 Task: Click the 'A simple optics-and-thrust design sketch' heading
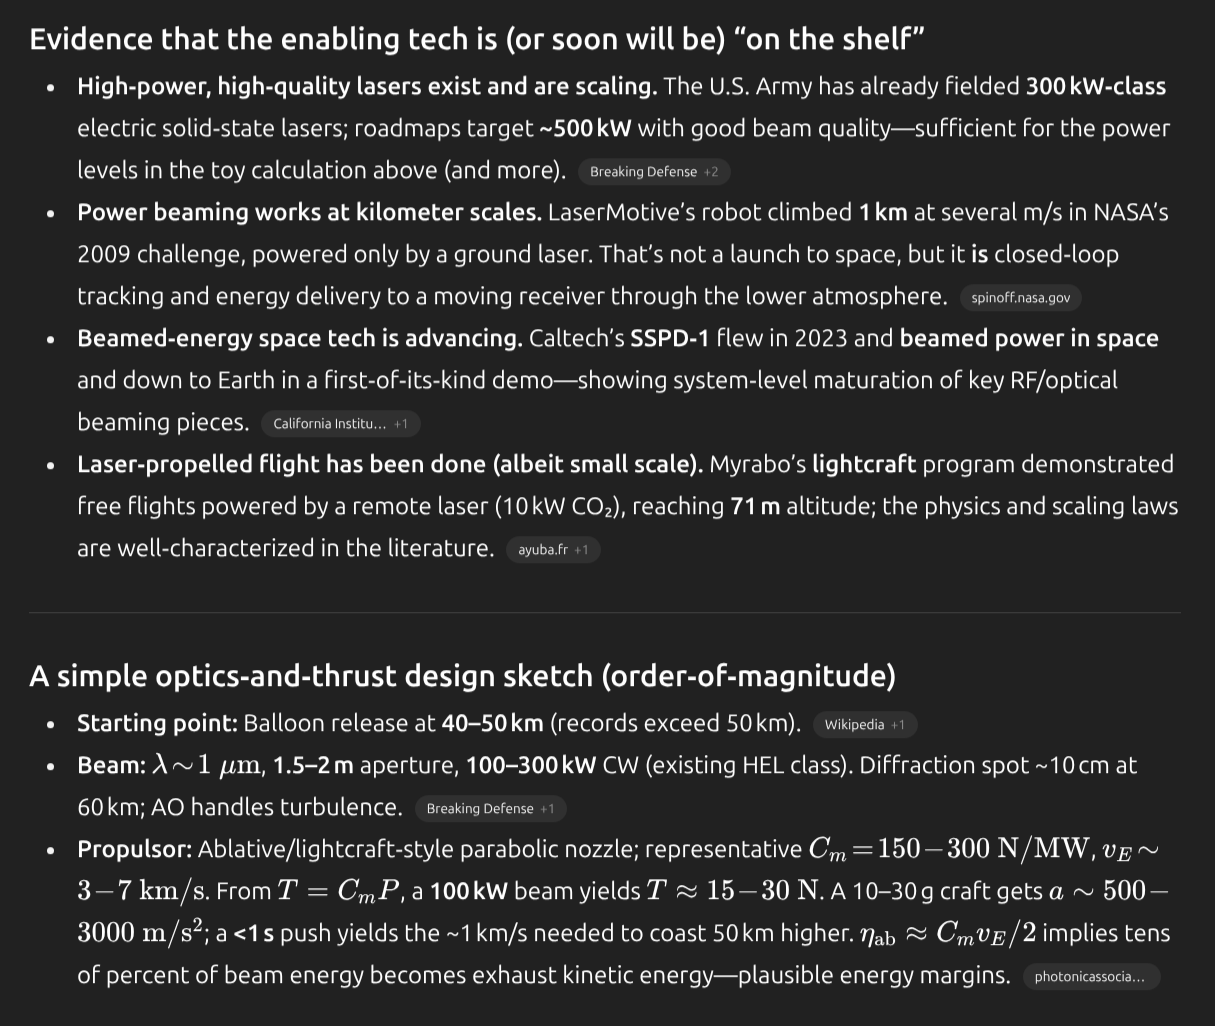tap(462, 677)
